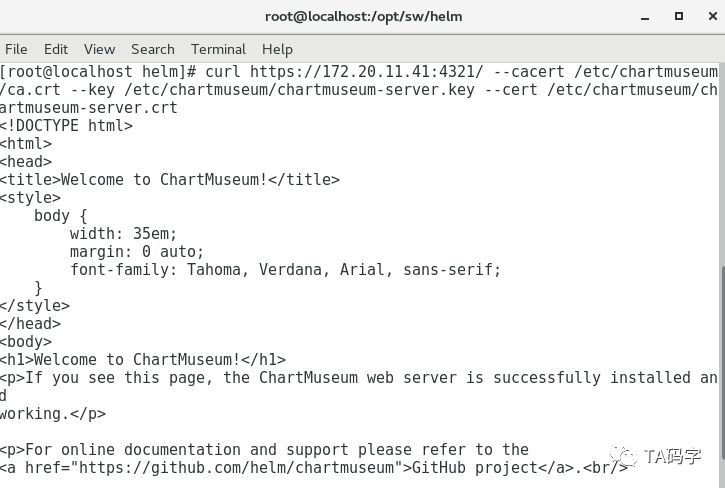The height and width of the screenshot is (488, 725).
Task: Open the Edit menu
Action: coord(55,49)
